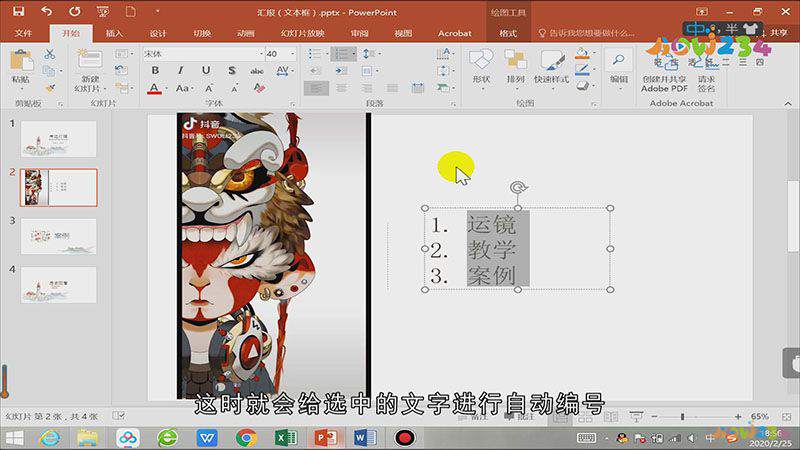Select slide 1 thumbnail
800x450 pixels.
click(59, 139)
